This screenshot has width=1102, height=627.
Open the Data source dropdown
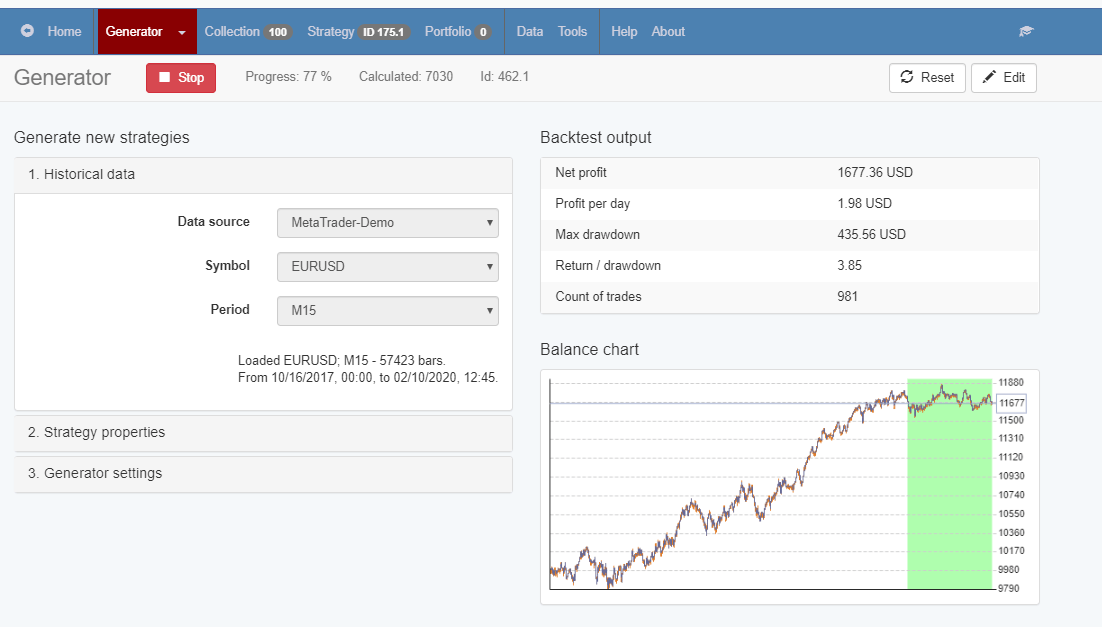tap(387, 222)
